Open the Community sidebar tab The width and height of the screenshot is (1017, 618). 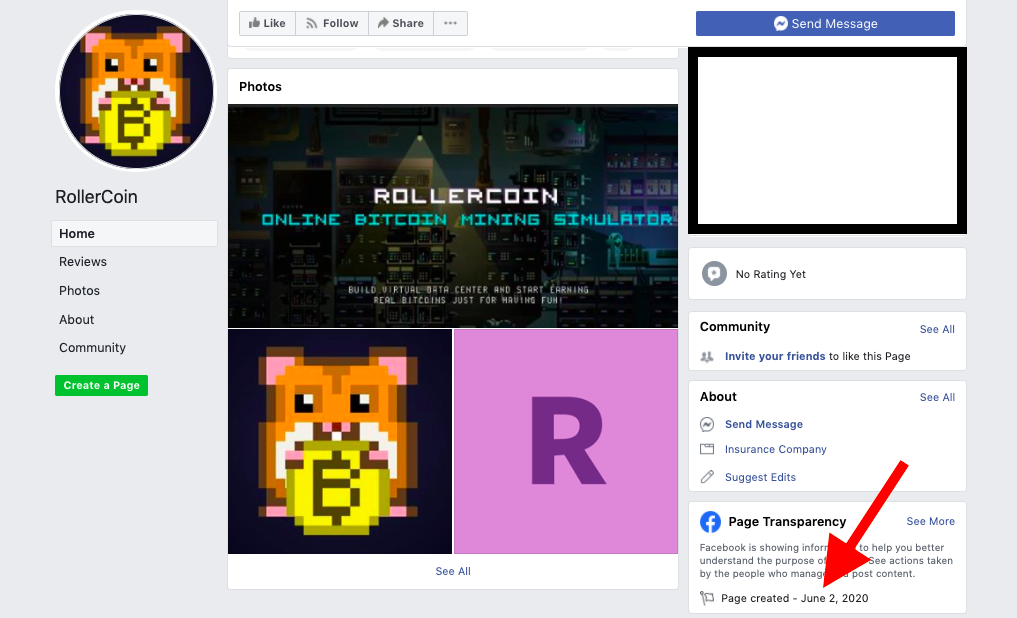[x=92, y=348]
